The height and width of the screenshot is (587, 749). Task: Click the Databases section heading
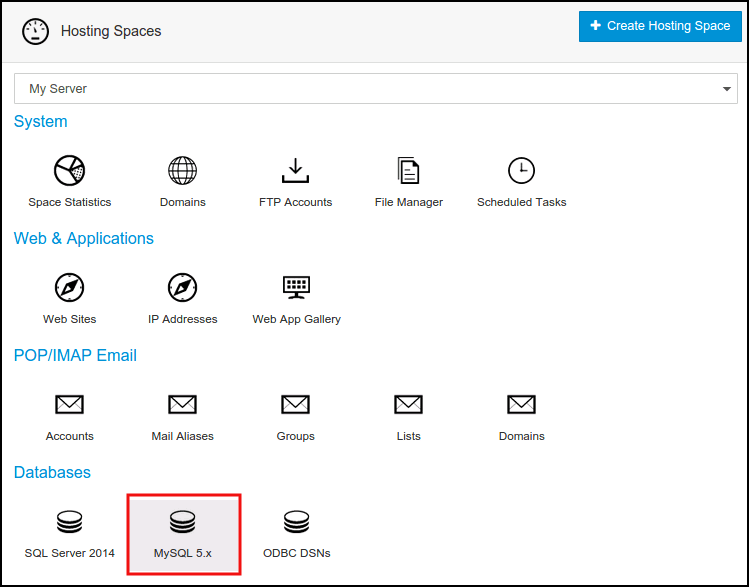point(52,472)
